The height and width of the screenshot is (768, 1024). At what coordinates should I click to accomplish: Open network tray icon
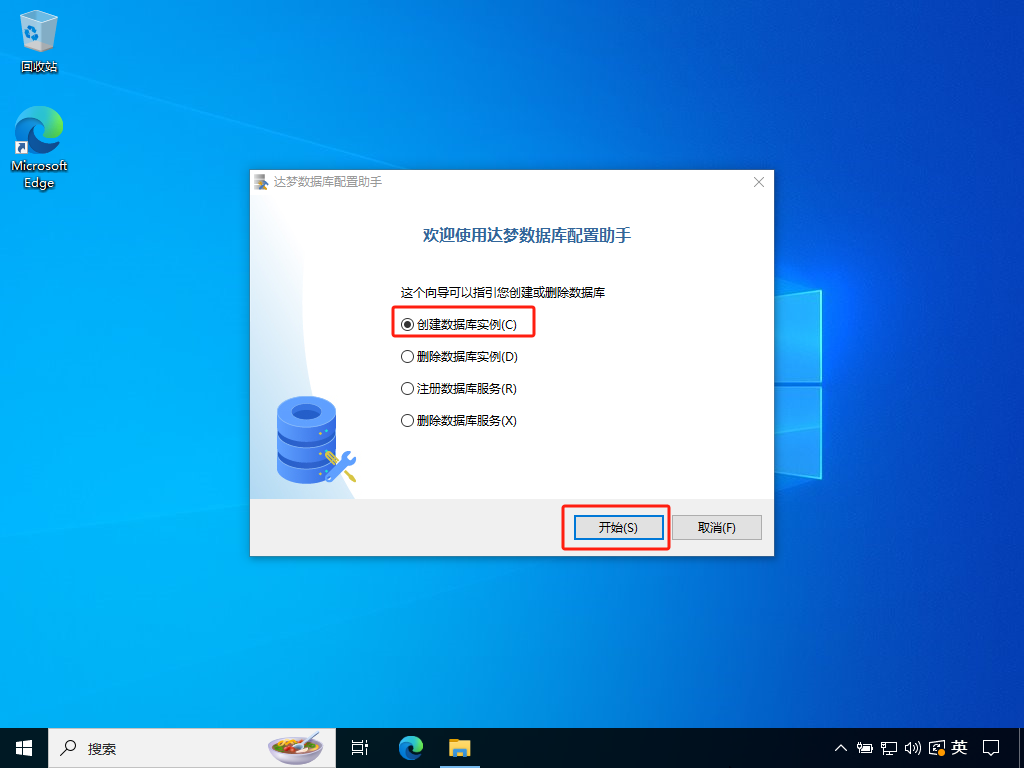click(x=889, y=748)
